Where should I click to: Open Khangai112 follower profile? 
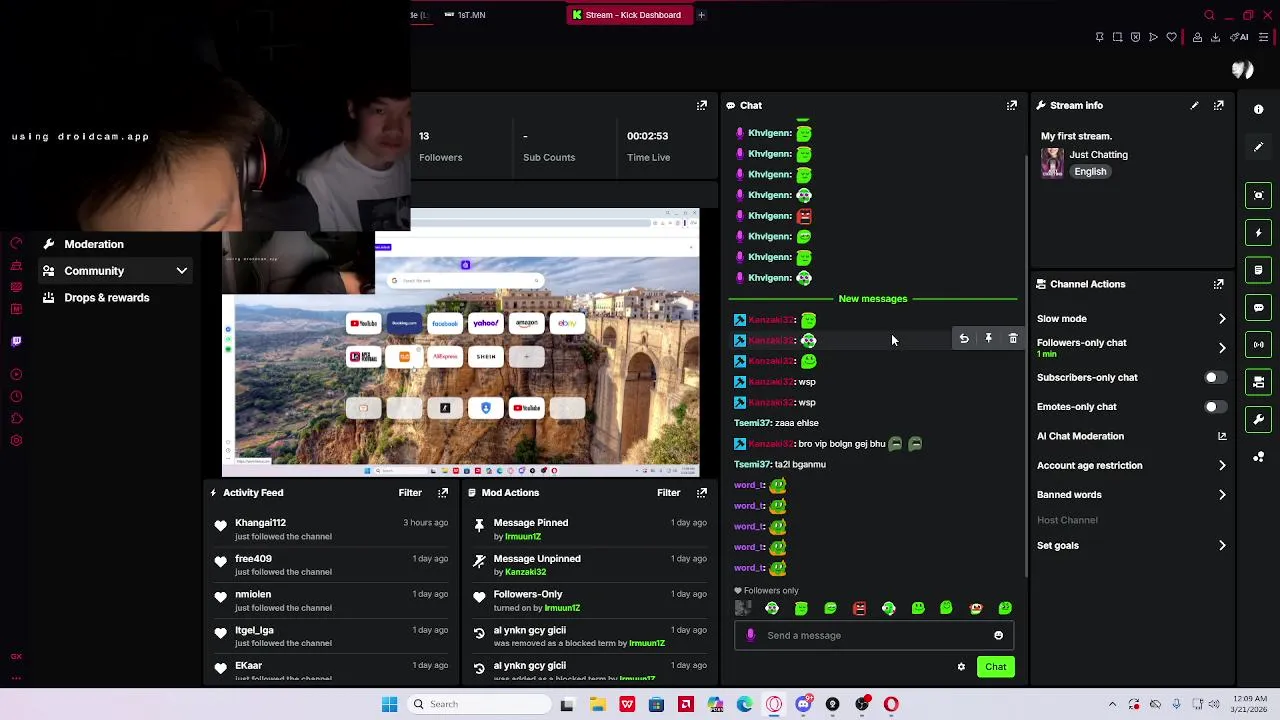click(x=260, y=523)
